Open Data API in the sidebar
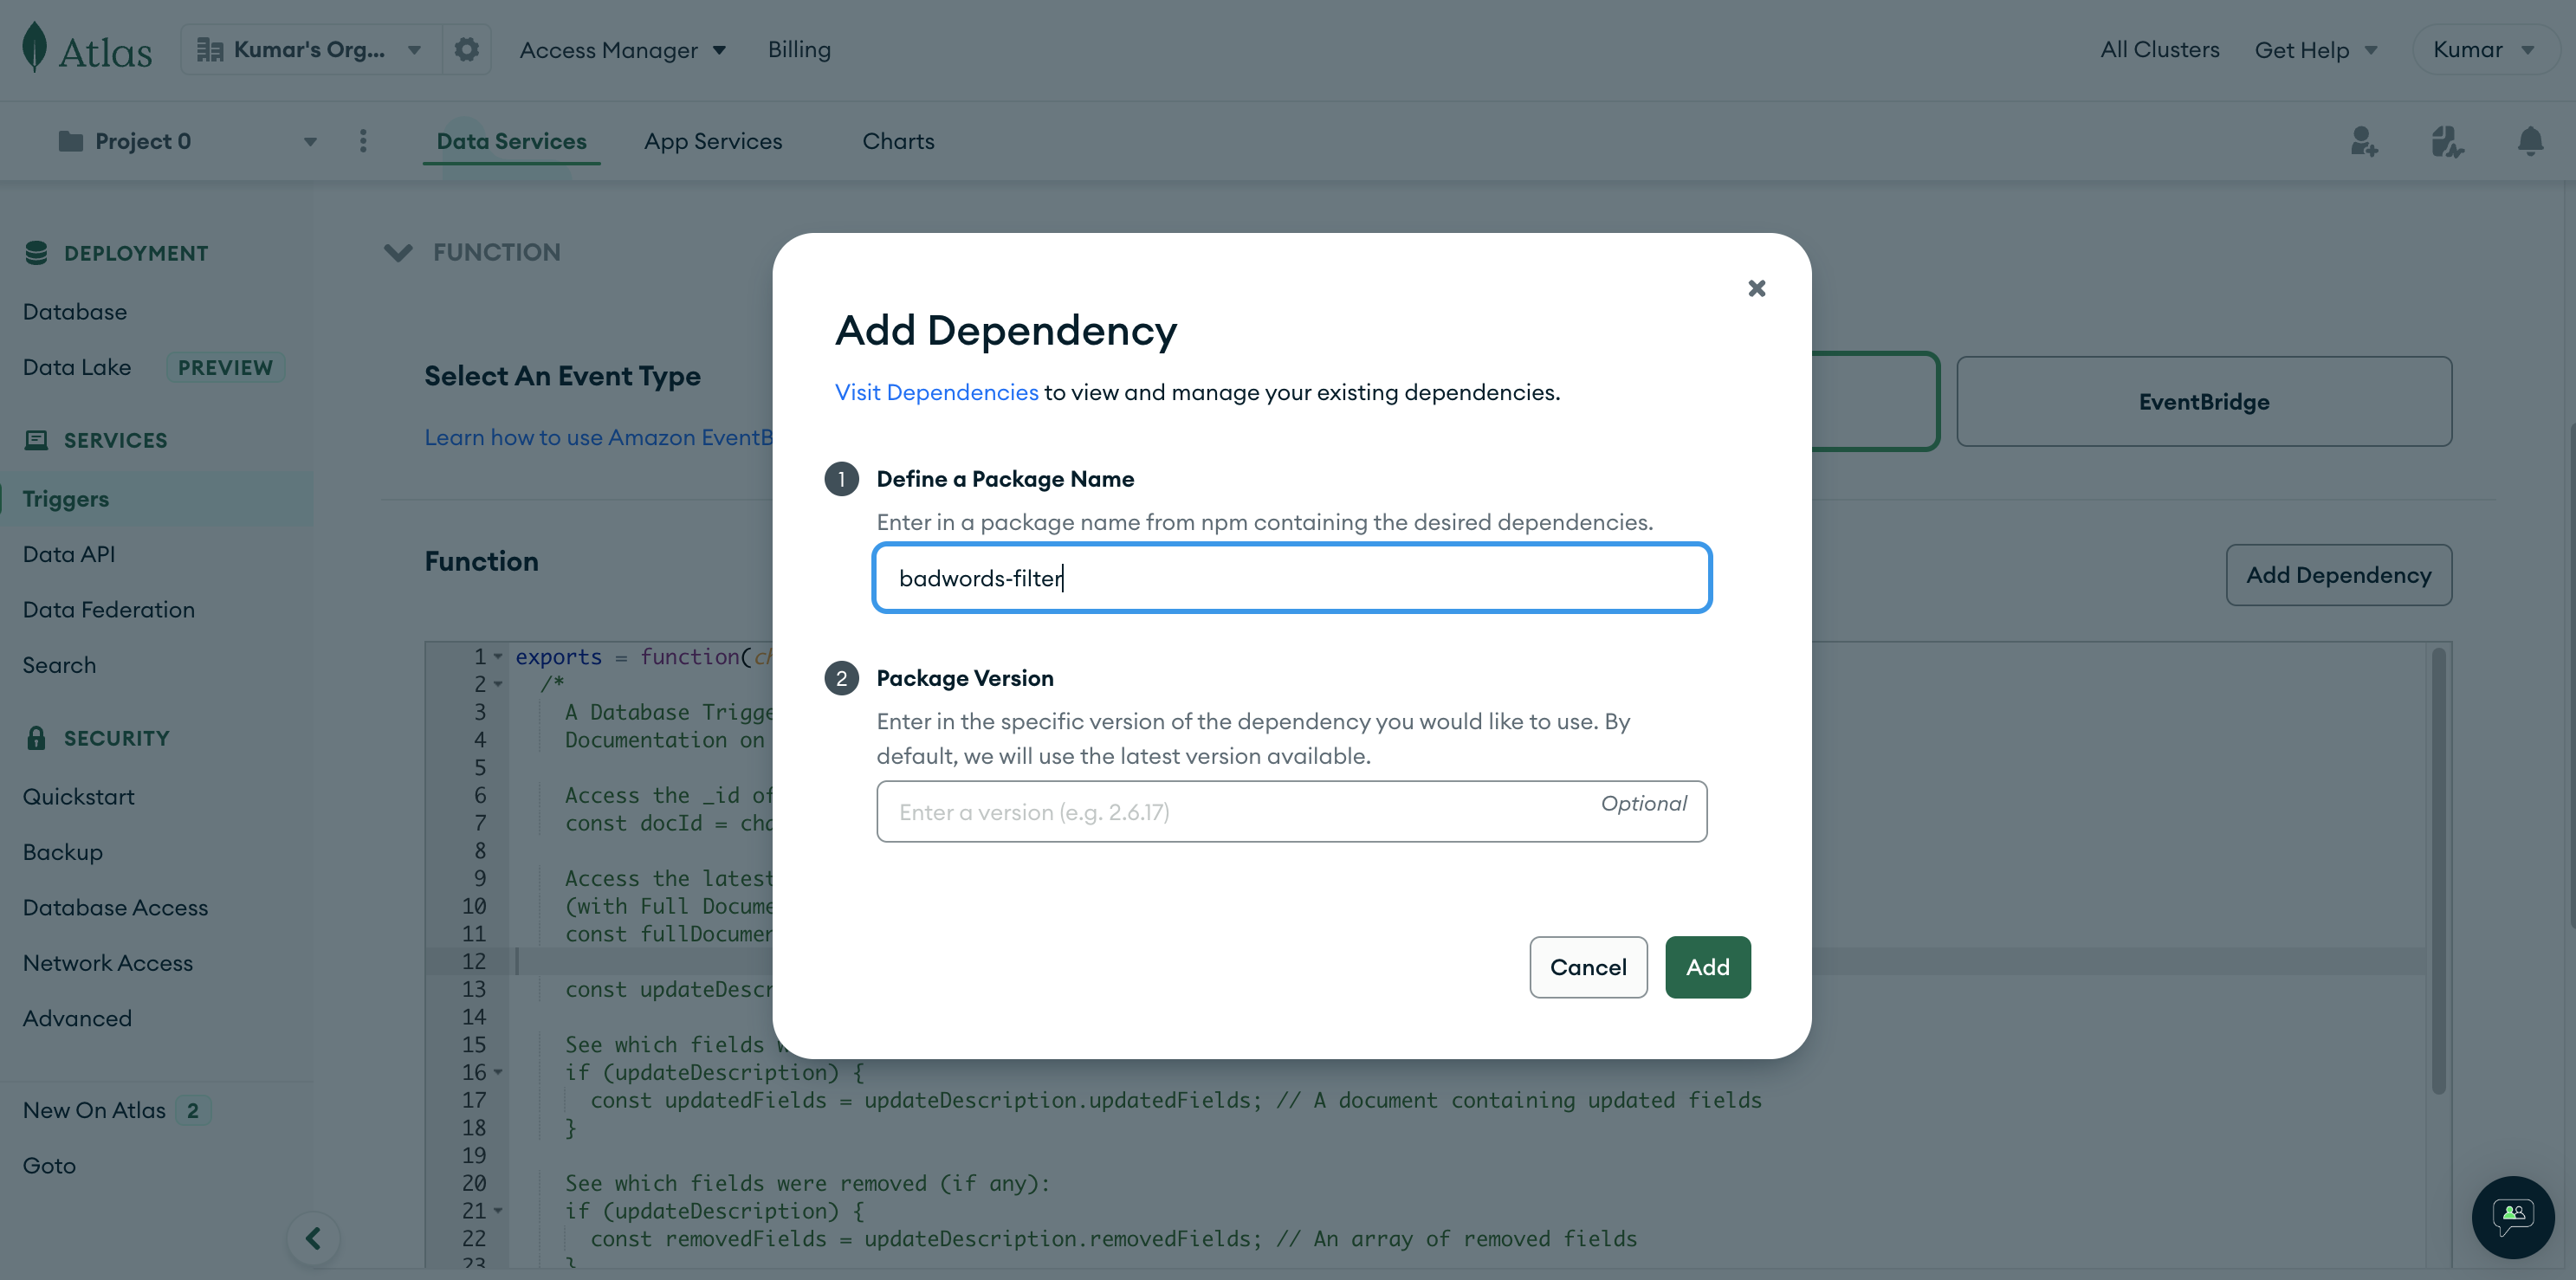This screenshot has width=2576, height=1280. click(x=69, y=554)
